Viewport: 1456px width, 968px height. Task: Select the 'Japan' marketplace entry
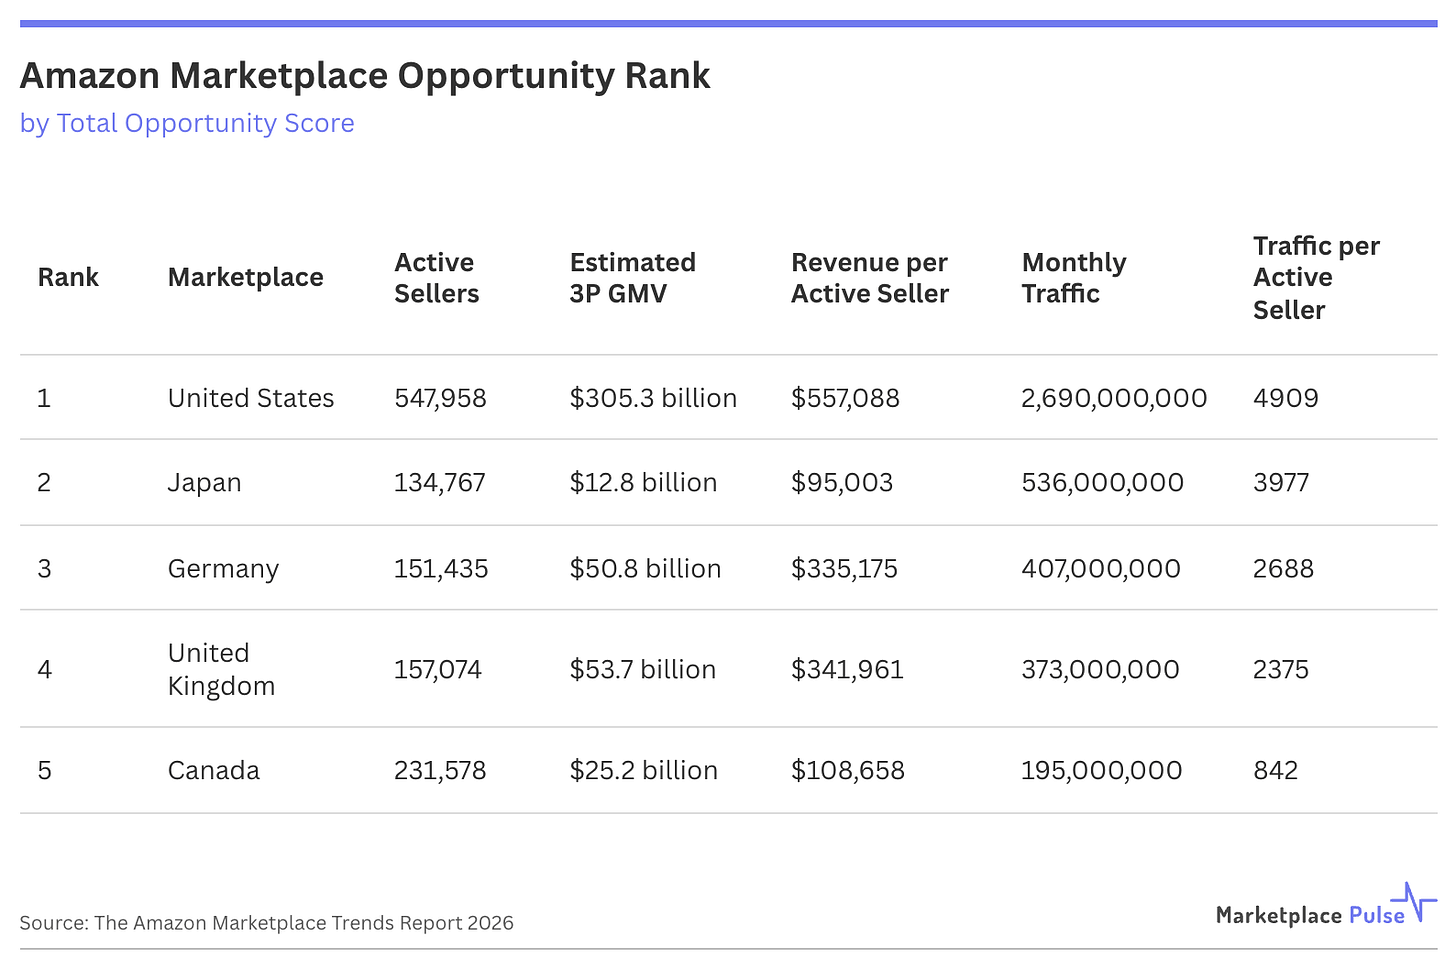pos(204,482)
